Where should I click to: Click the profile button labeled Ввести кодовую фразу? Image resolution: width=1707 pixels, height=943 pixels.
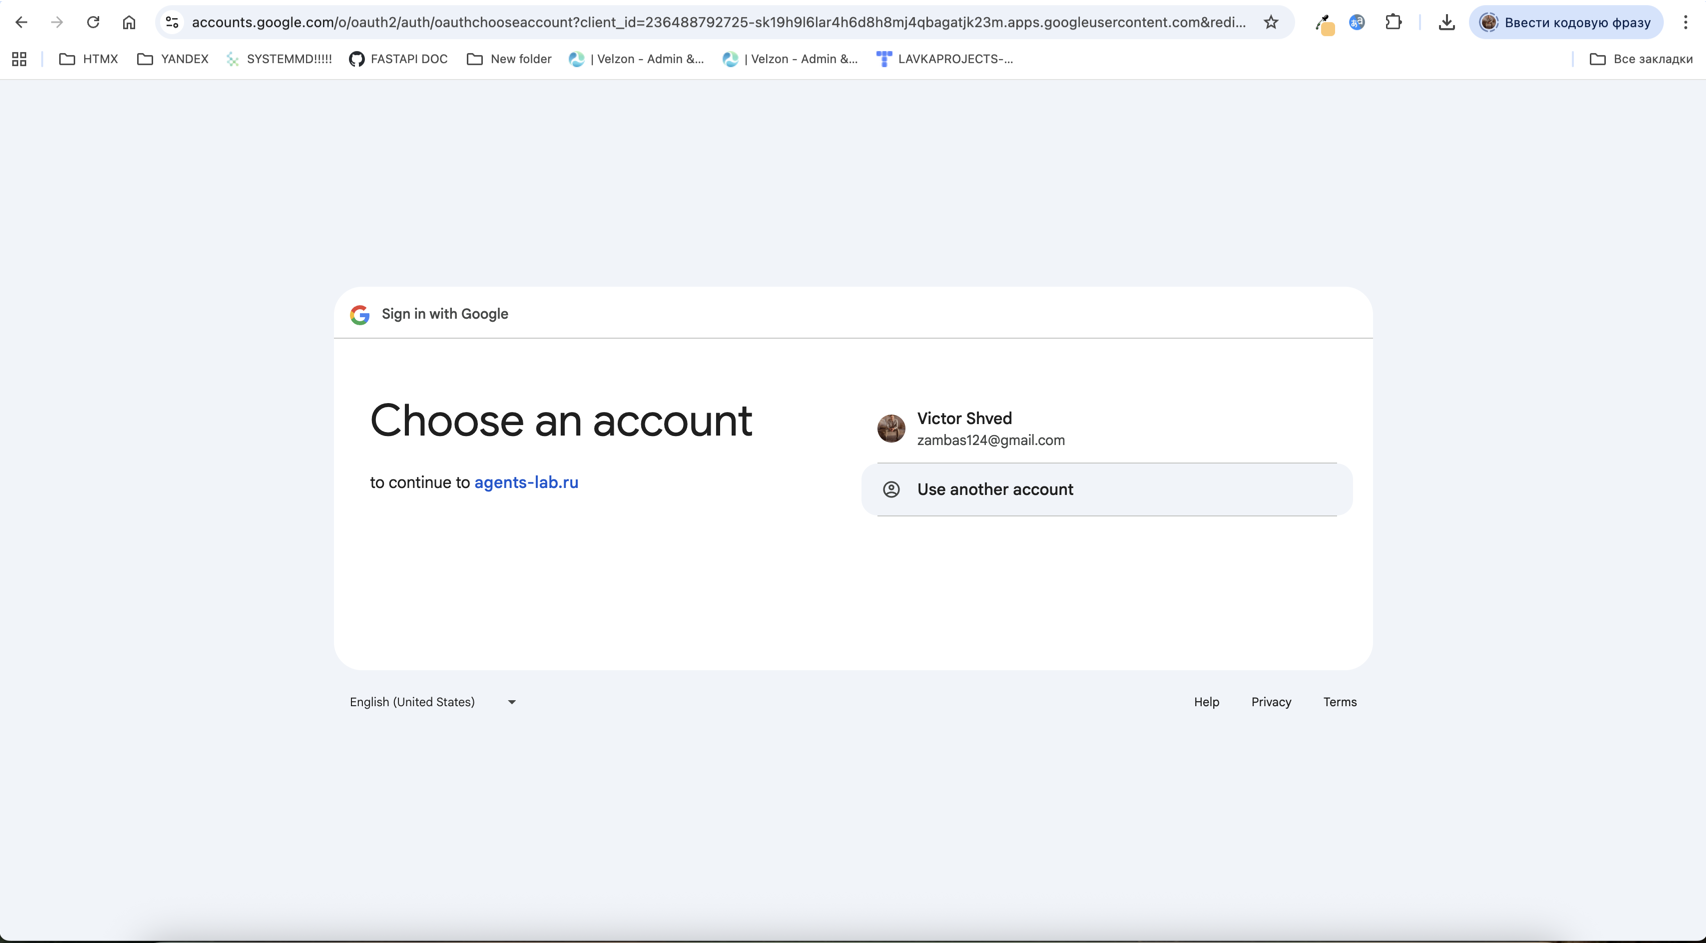[1565, 22]
